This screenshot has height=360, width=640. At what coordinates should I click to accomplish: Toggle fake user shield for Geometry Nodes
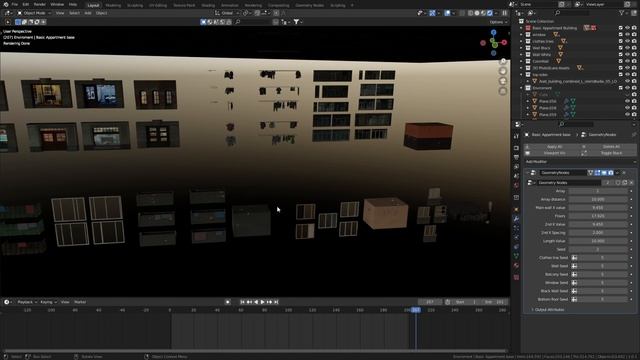(x=618, y=182)
